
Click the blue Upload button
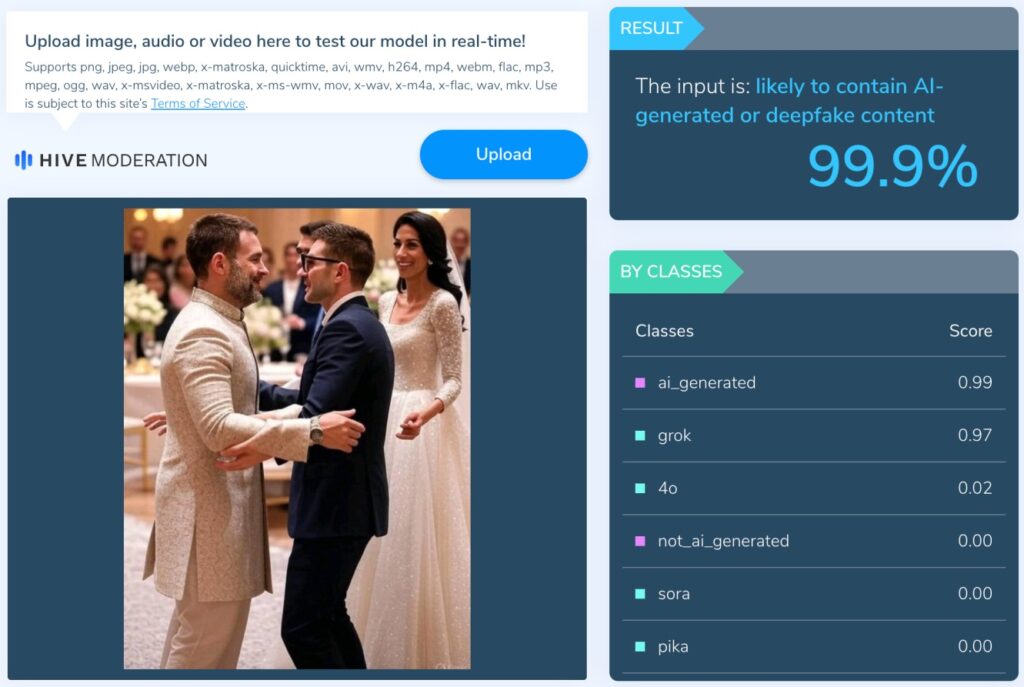504,154
